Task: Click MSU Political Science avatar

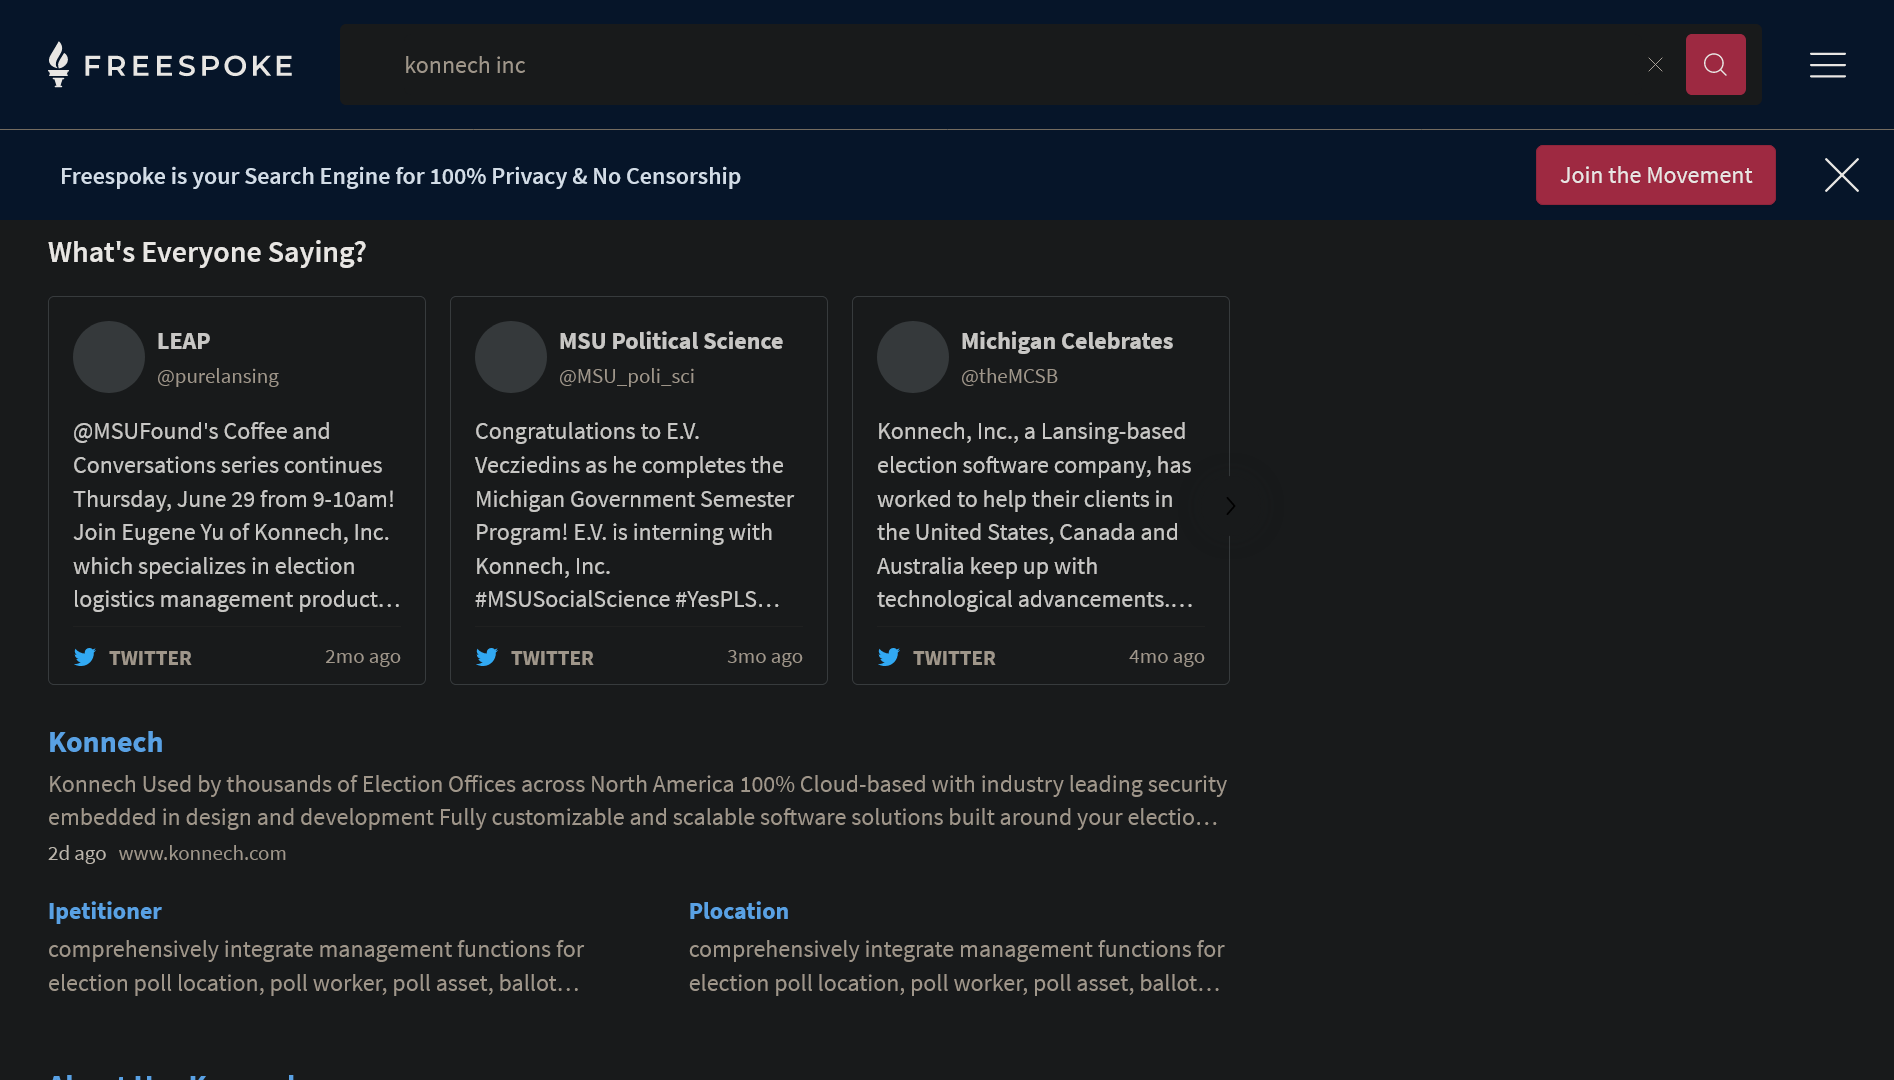Action: click(511, 357)
